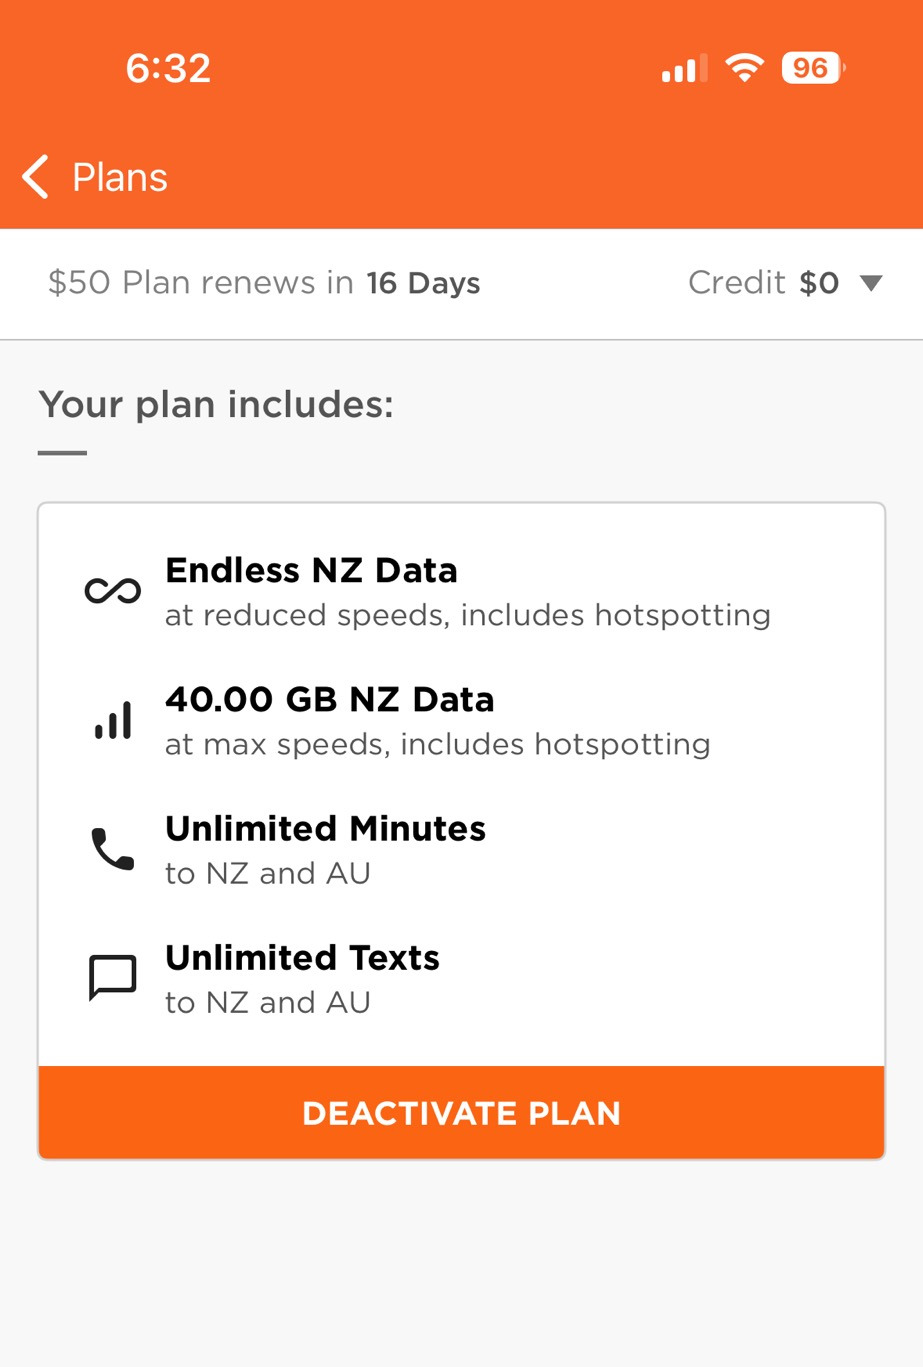Tap the cellular signal strength icon
Viewport: 923px width, 1367px height.
[x=684, y=69]
